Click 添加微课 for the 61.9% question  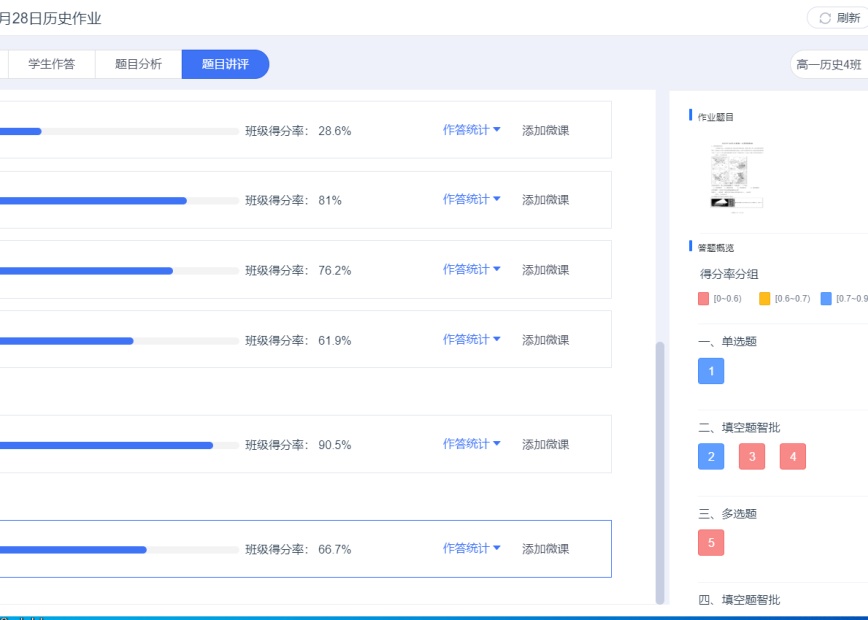pyautogui.click(x=545, y=340)
